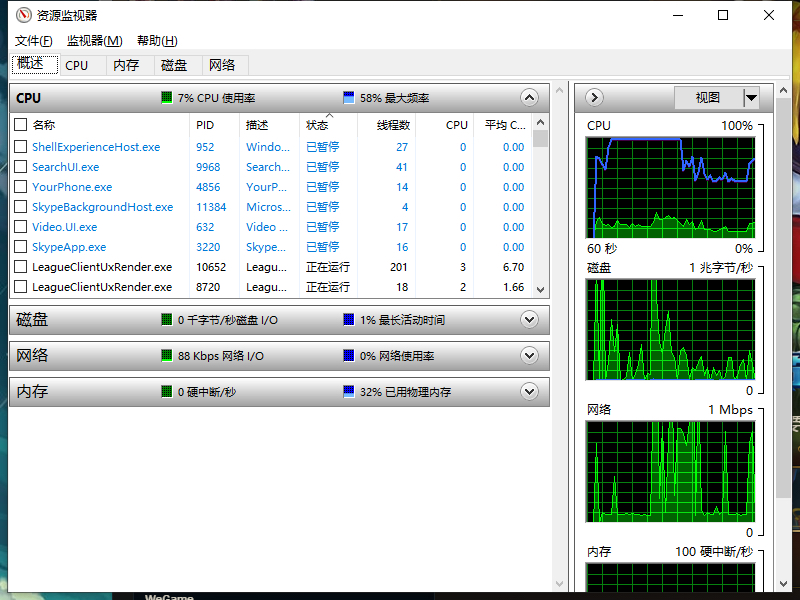Open the 视图 dropdown arrow
800x600 pixels.
(x=751, y=97)
